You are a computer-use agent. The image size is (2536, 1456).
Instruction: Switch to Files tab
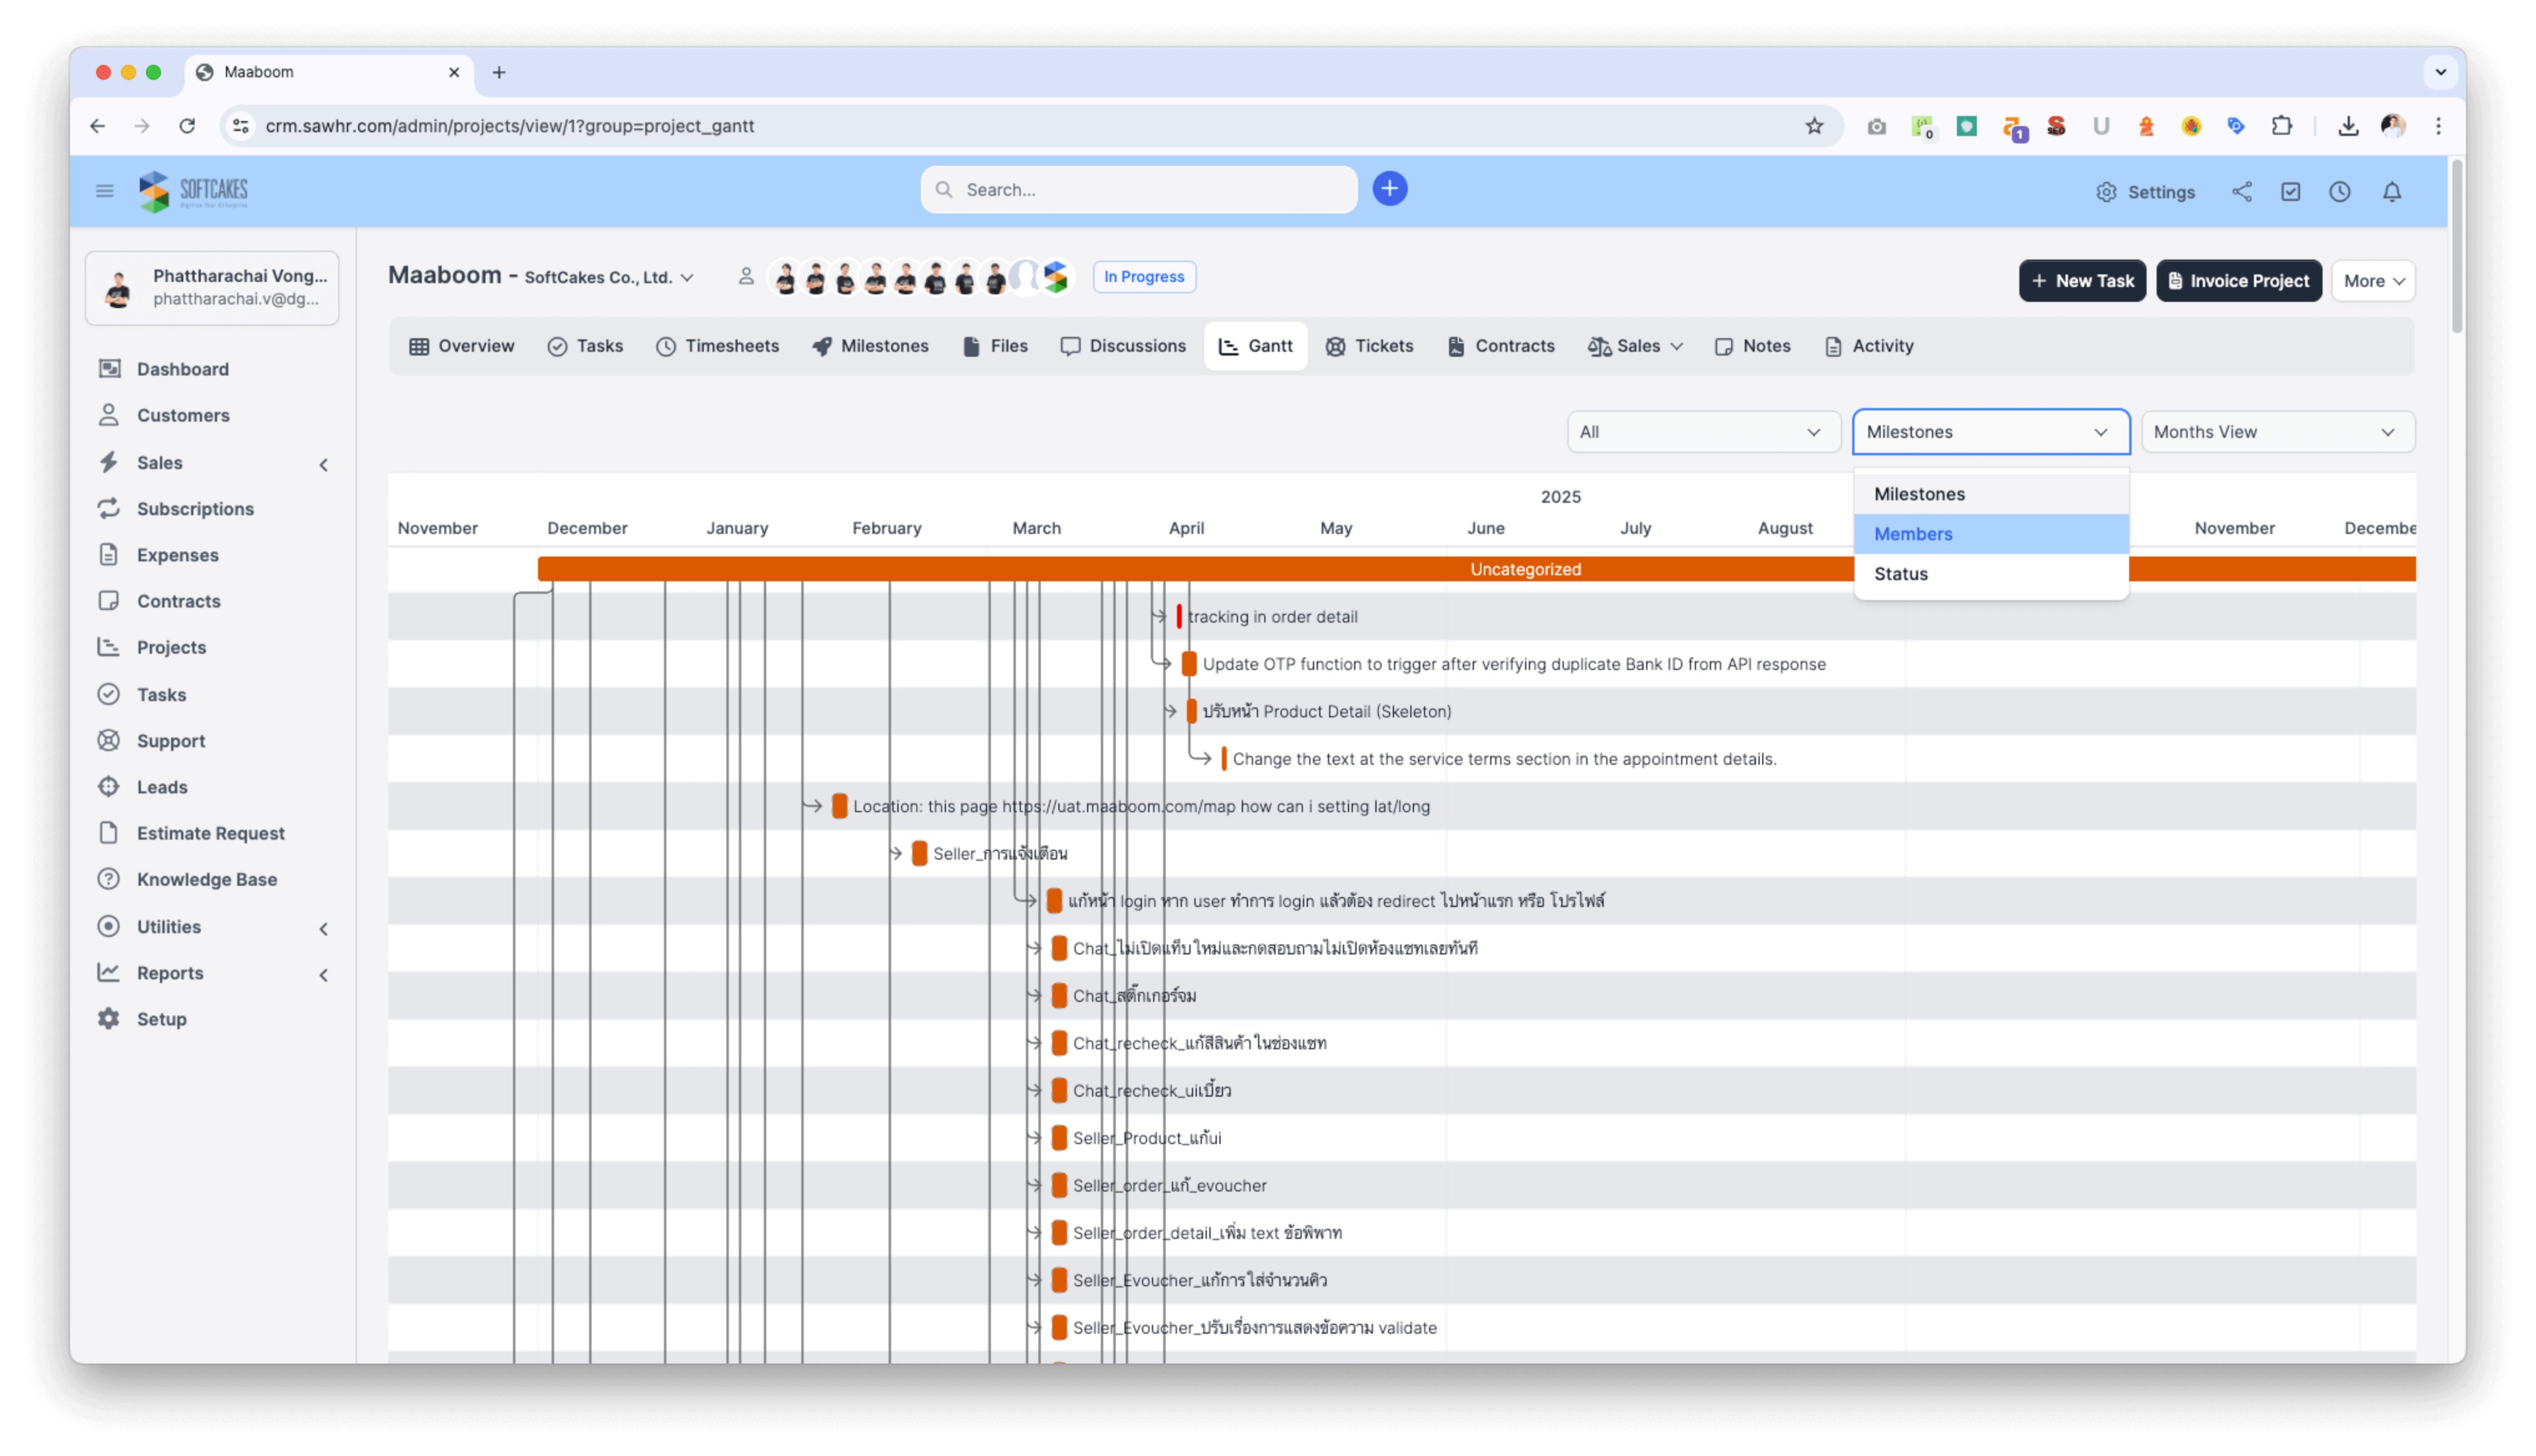click(995, 346)
